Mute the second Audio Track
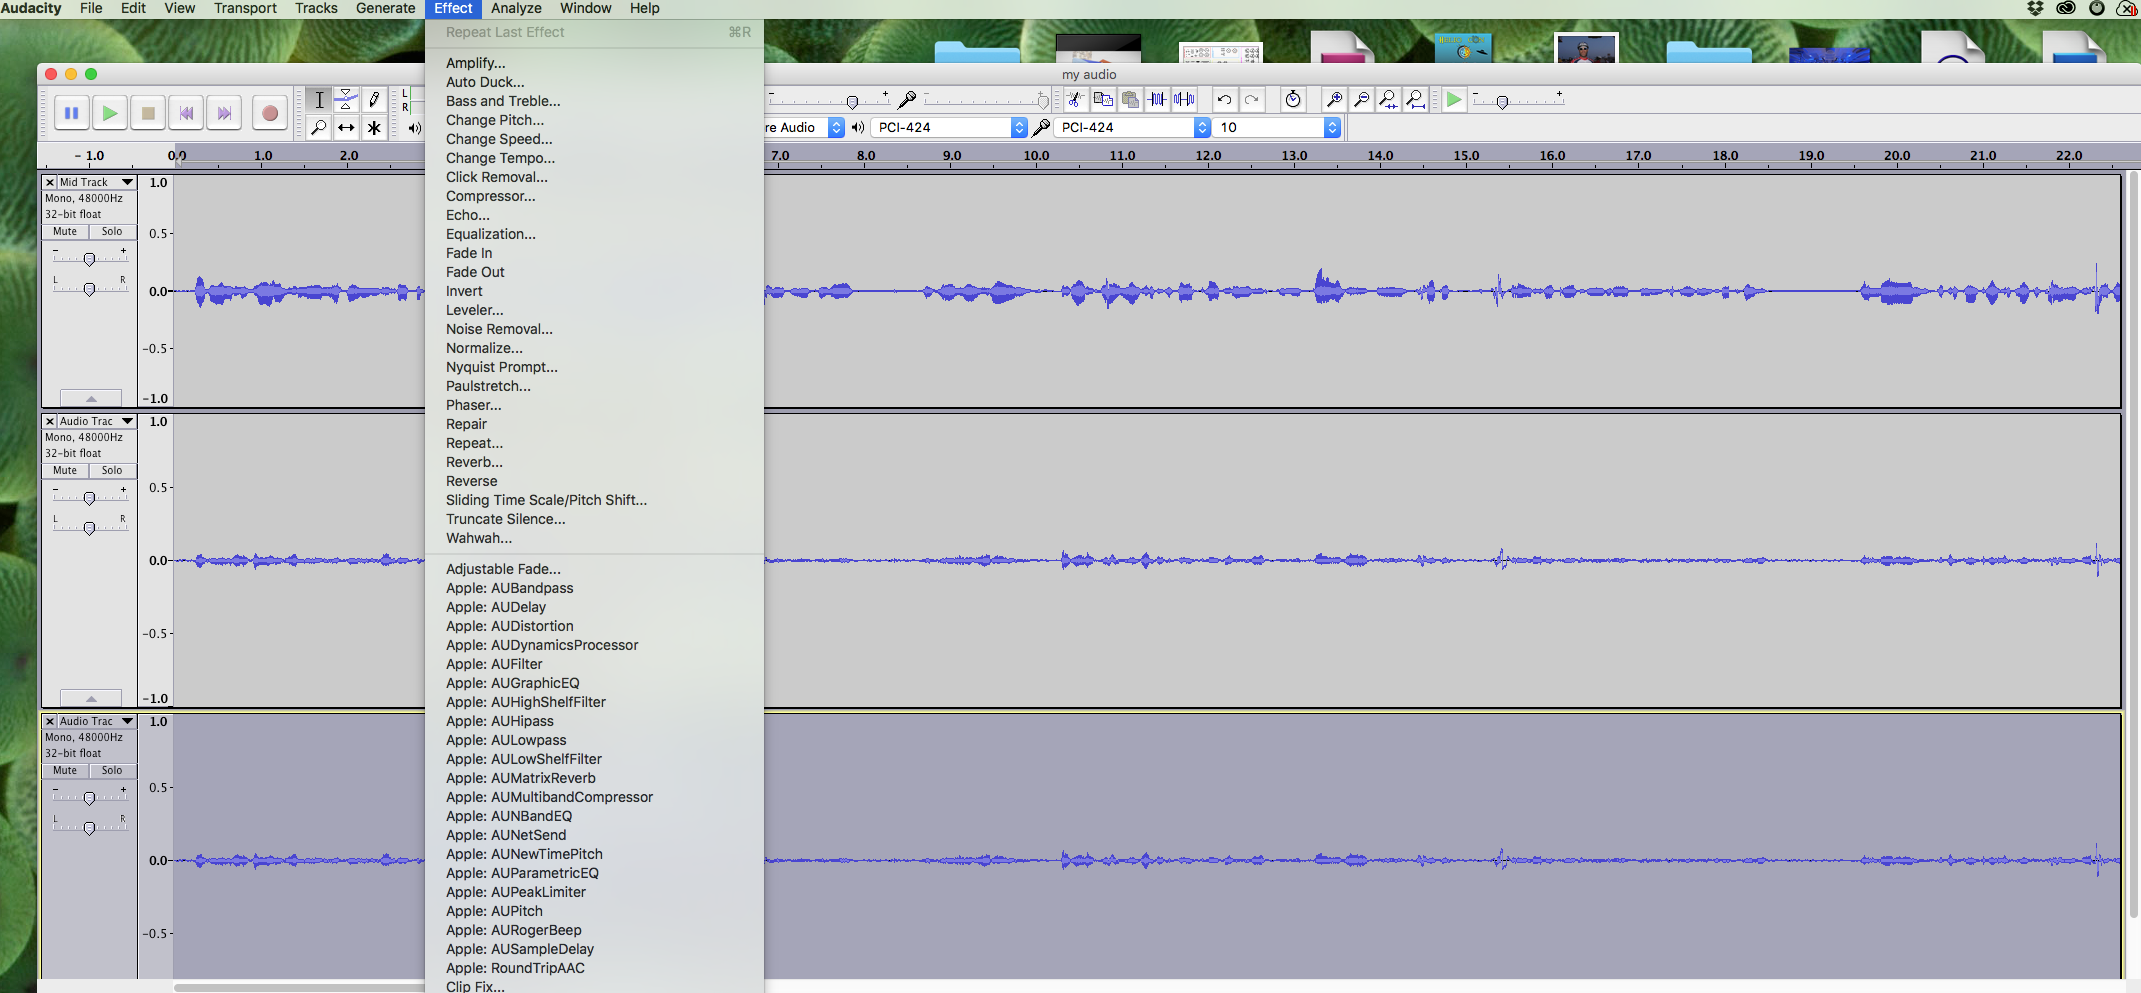 (x=65, y=470)
